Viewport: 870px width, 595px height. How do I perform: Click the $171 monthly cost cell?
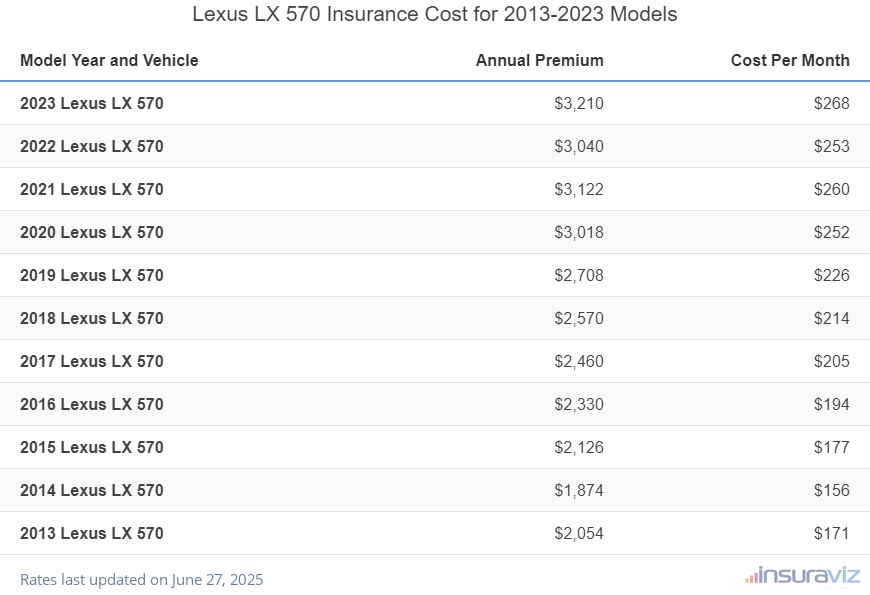pyautogui.click(x=832, y=533)
